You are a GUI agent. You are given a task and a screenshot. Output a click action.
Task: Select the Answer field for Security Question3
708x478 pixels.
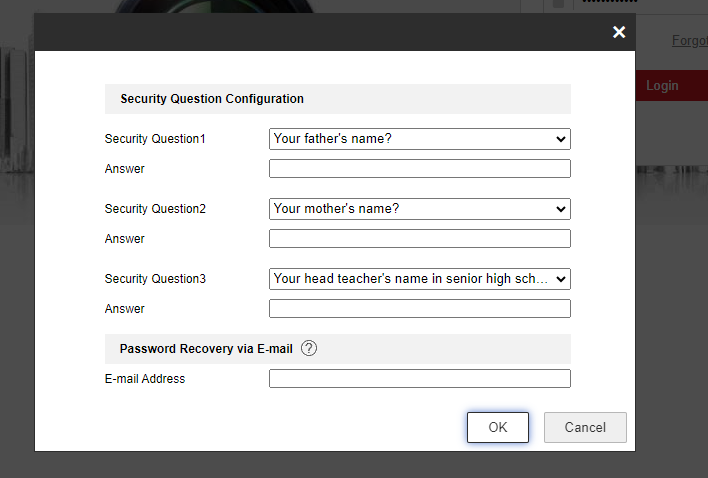[419, 309]
